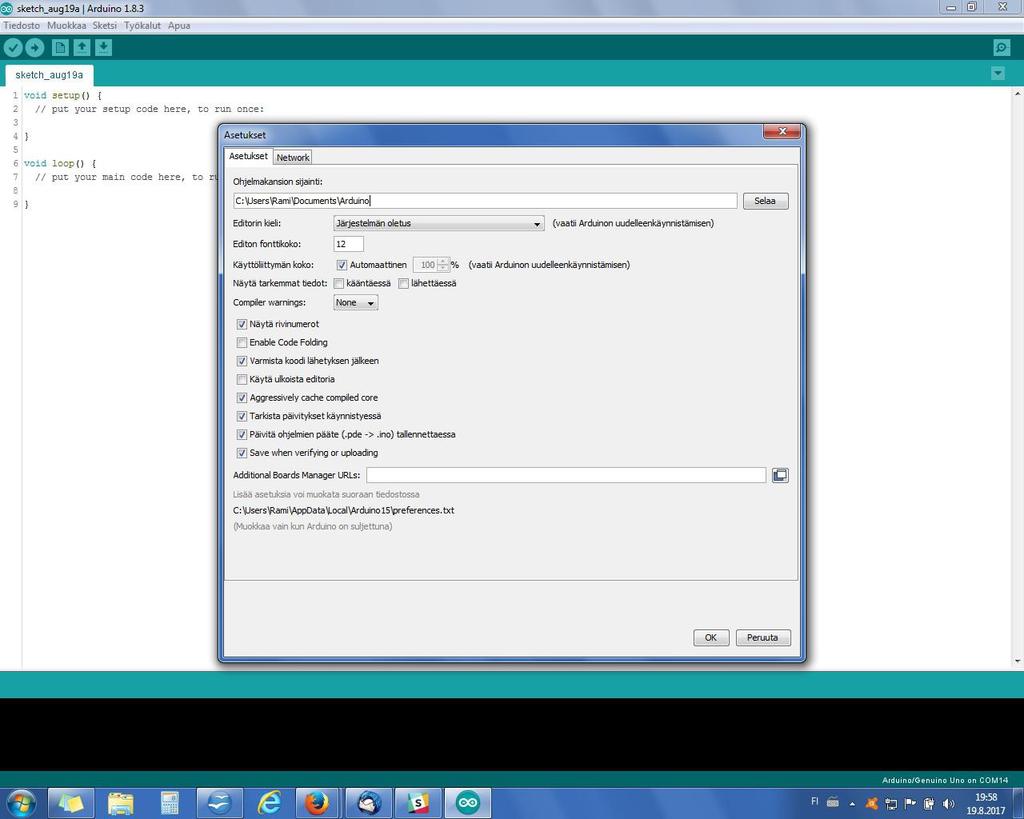Click the on-screen keyboard tray icon
This screenshot has height=819, width=1024.
[833, 802]
